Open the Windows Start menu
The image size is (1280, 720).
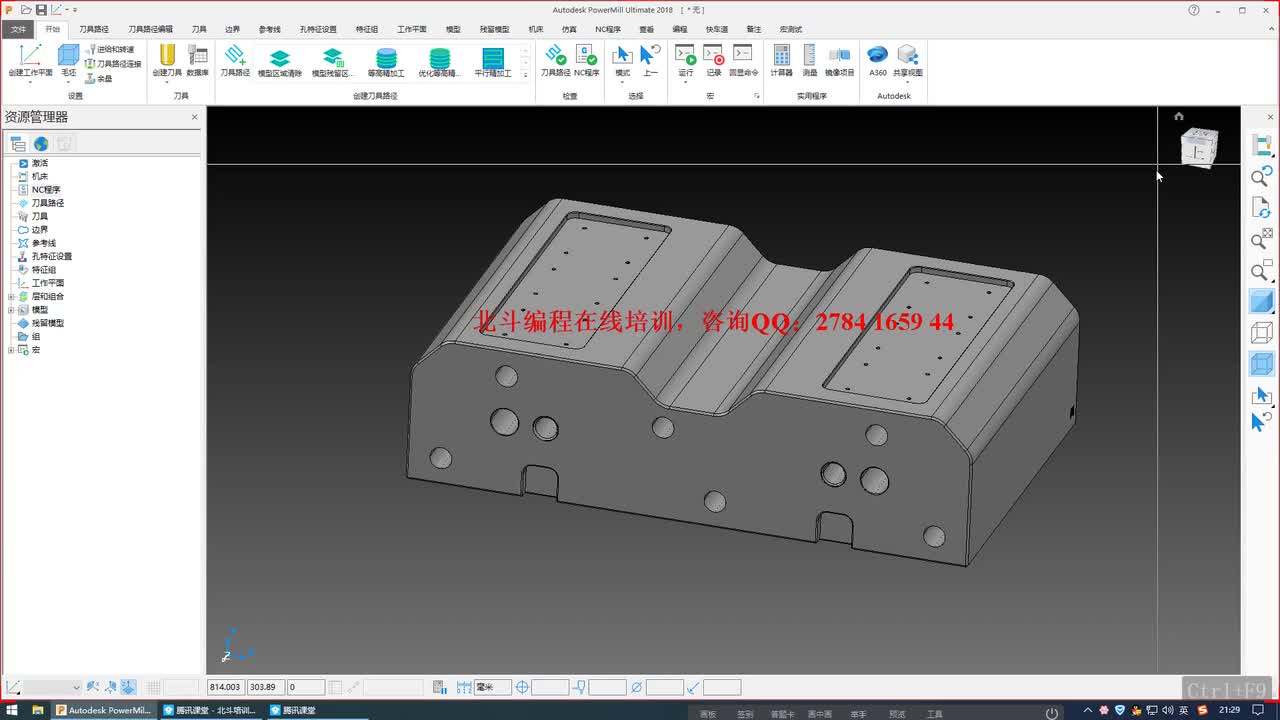pyautogui.click(x=11, y=710)
